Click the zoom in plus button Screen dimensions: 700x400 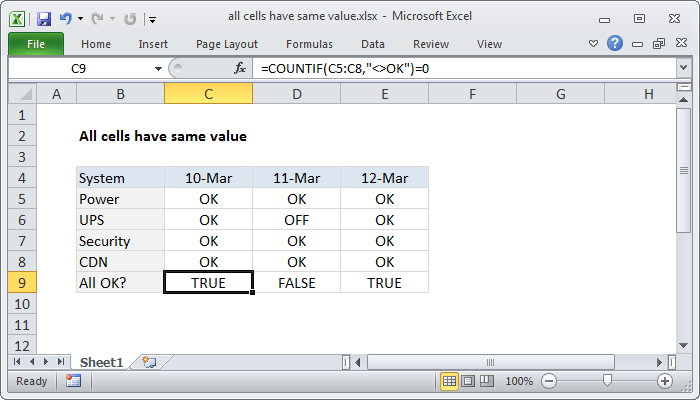click(x=664, y=381)
